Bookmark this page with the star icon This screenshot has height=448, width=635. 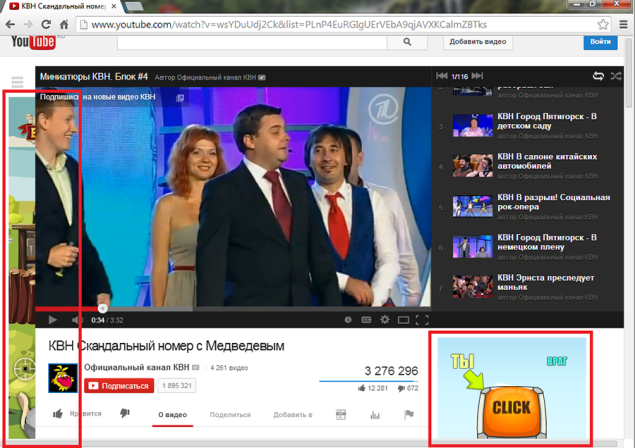click(603, 25)
